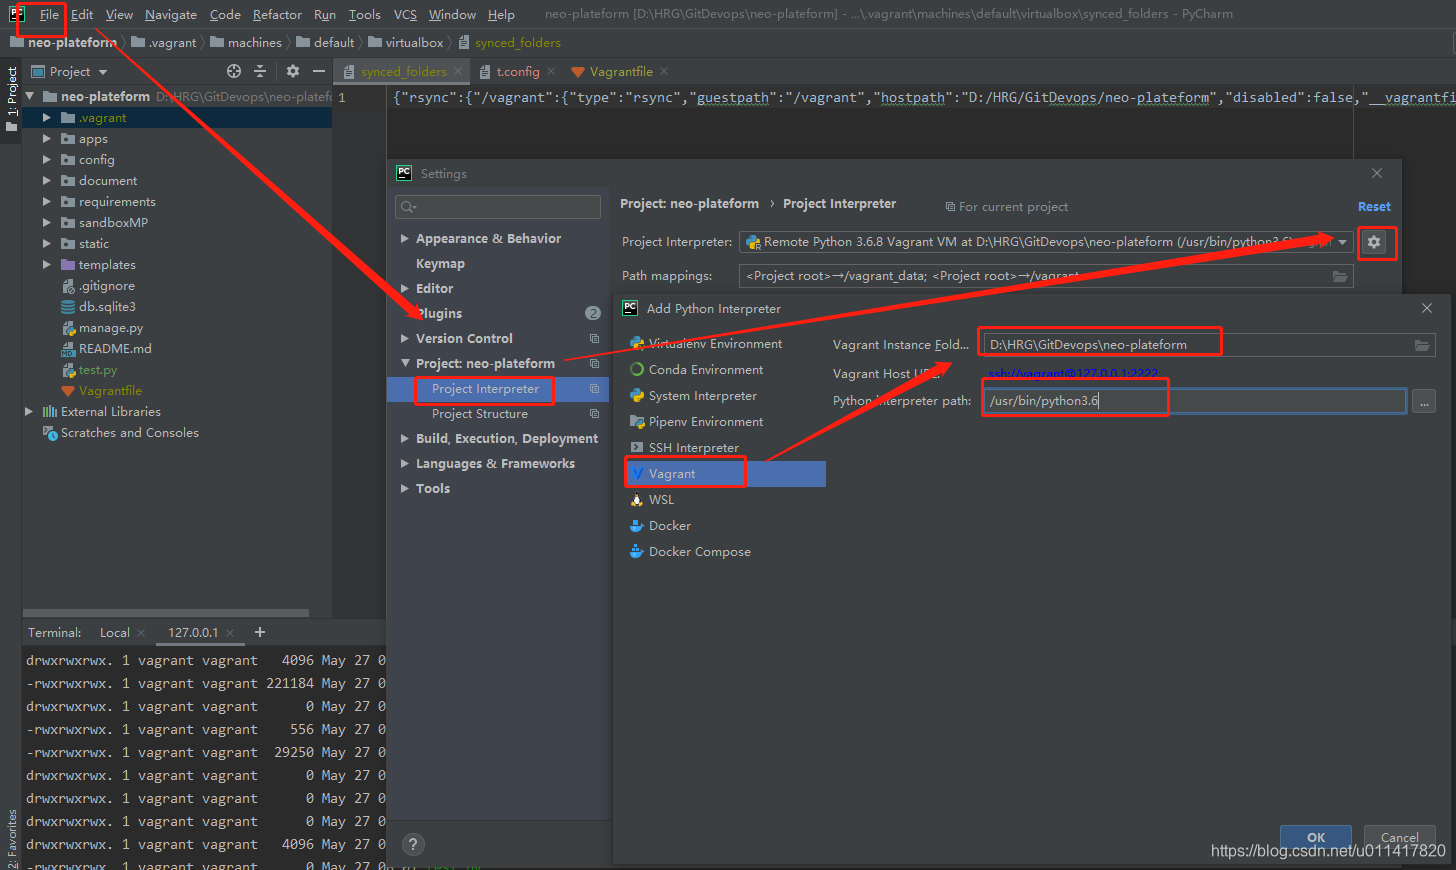The image size is (1456, 870).
Task: Switch to Local terminal tab
Action: pyautogui.click(x=115, y=632)
